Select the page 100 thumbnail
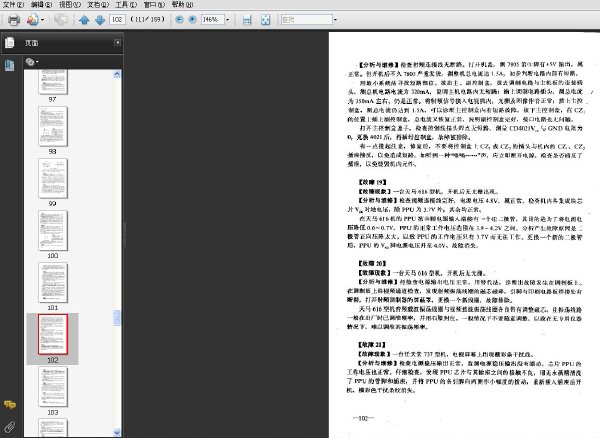Viewport: 600px width, 438px height. coord(53,230)
